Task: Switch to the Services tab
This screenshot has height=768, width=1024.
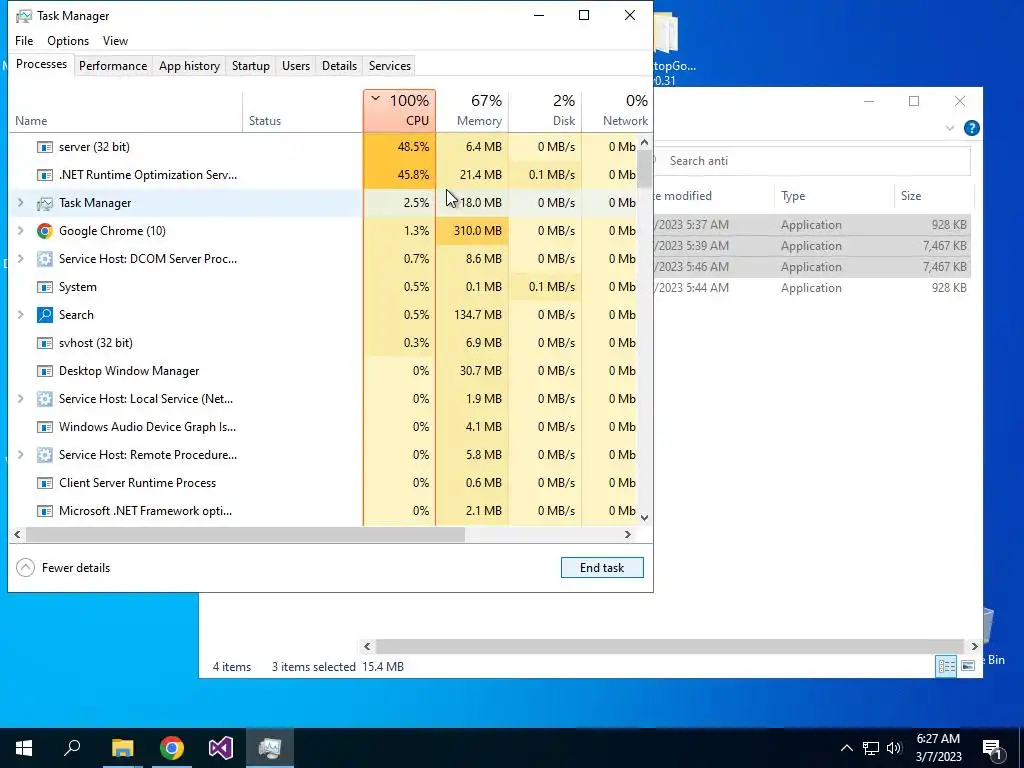Action: point(390,66)
